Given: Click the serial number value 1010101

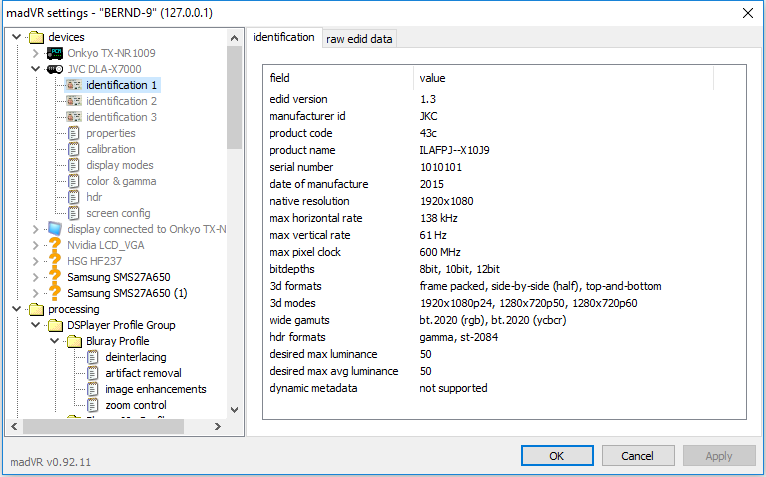Looking at the screenshot, I should [x=441, y=167].
